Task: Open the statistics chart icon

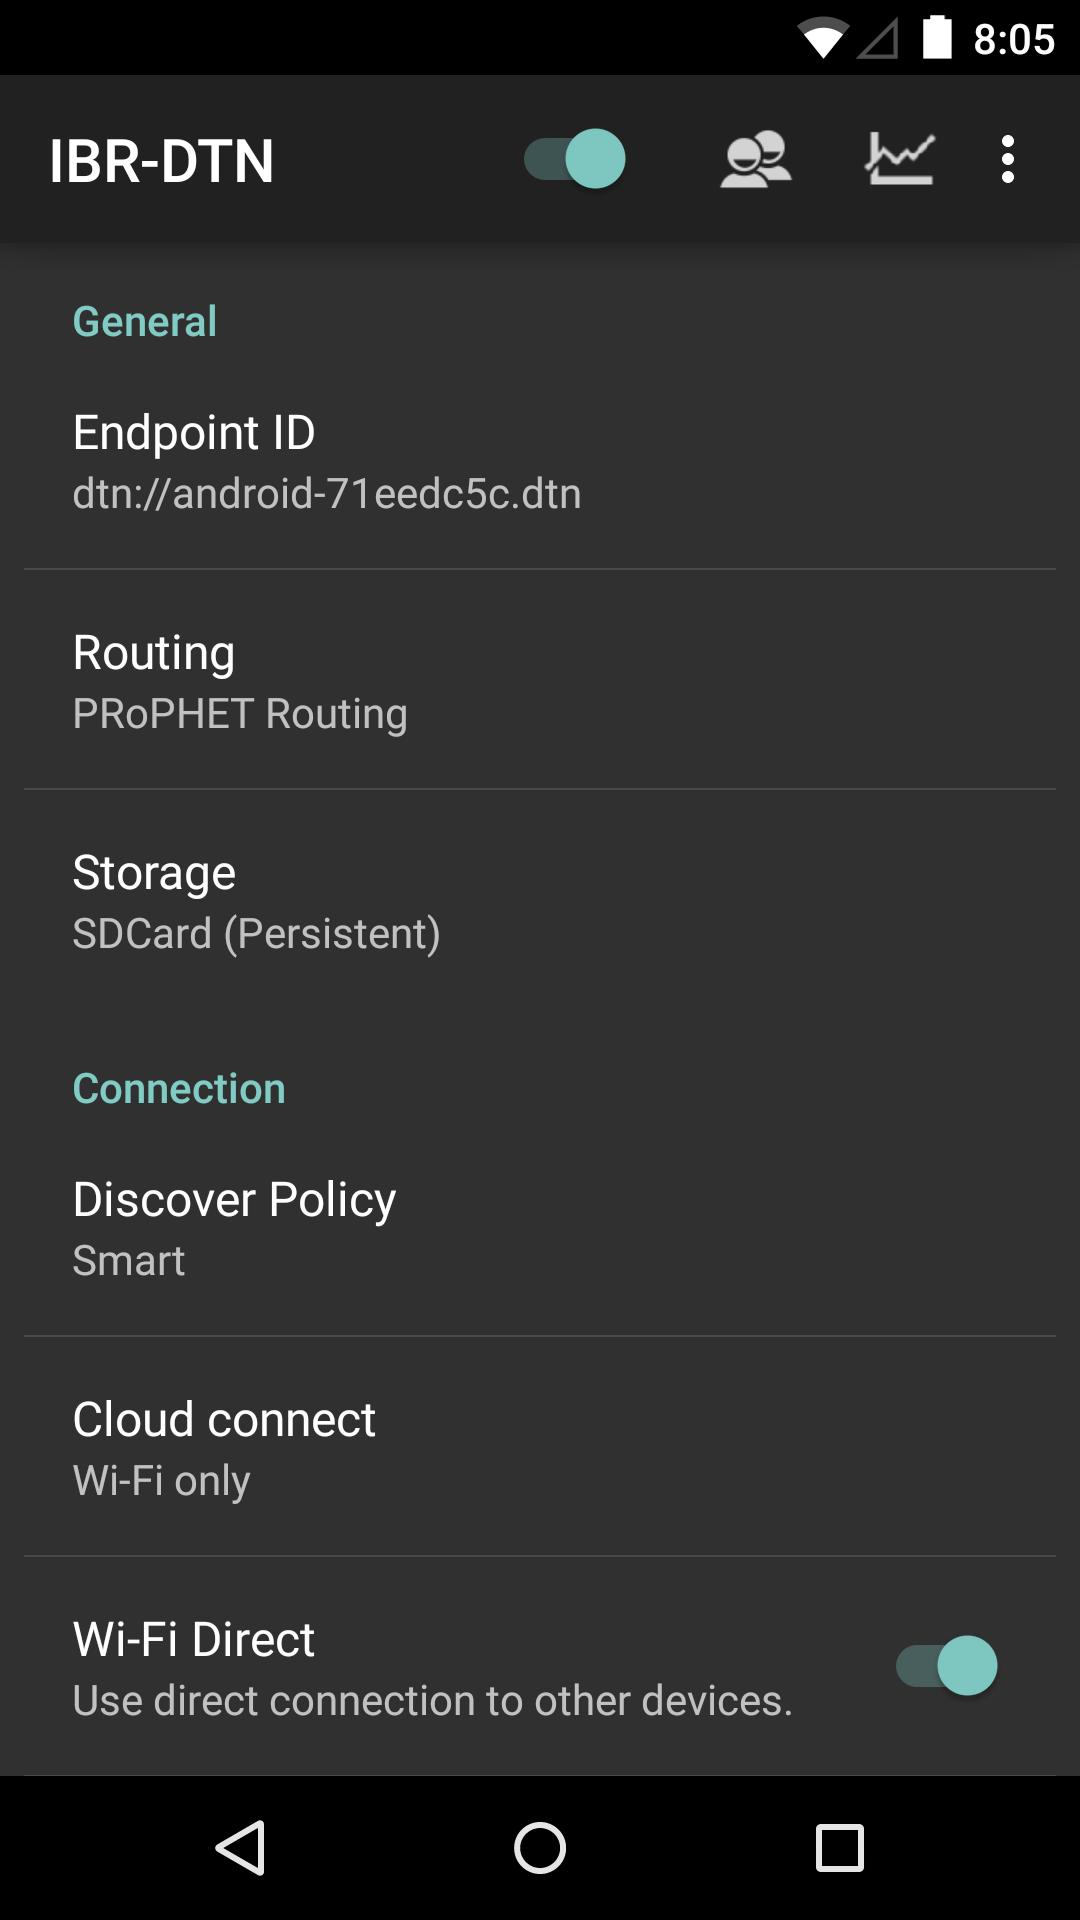Action: 899,160
